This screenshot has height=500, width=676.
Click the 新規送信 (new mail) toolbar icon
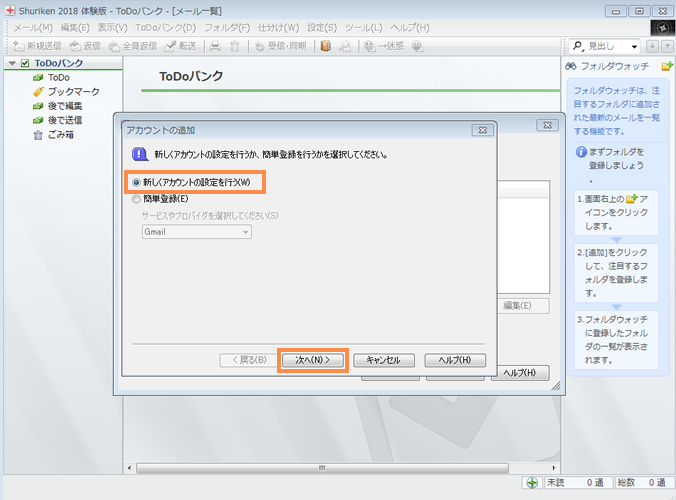click(x=19, y=46)
